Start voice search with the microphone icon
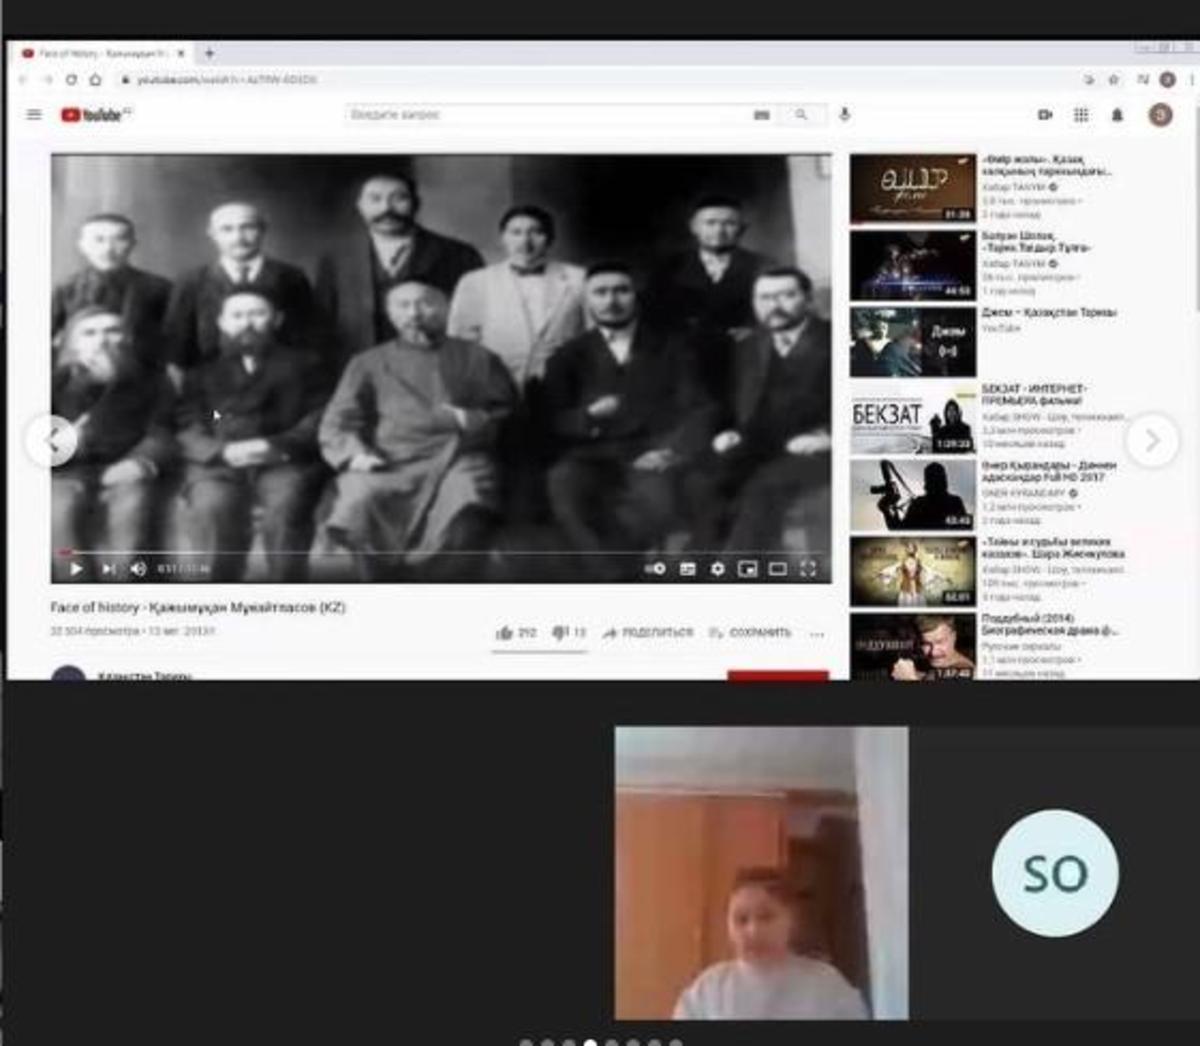The width and height of the screenshot is (1200, 1046). [845, 115]
